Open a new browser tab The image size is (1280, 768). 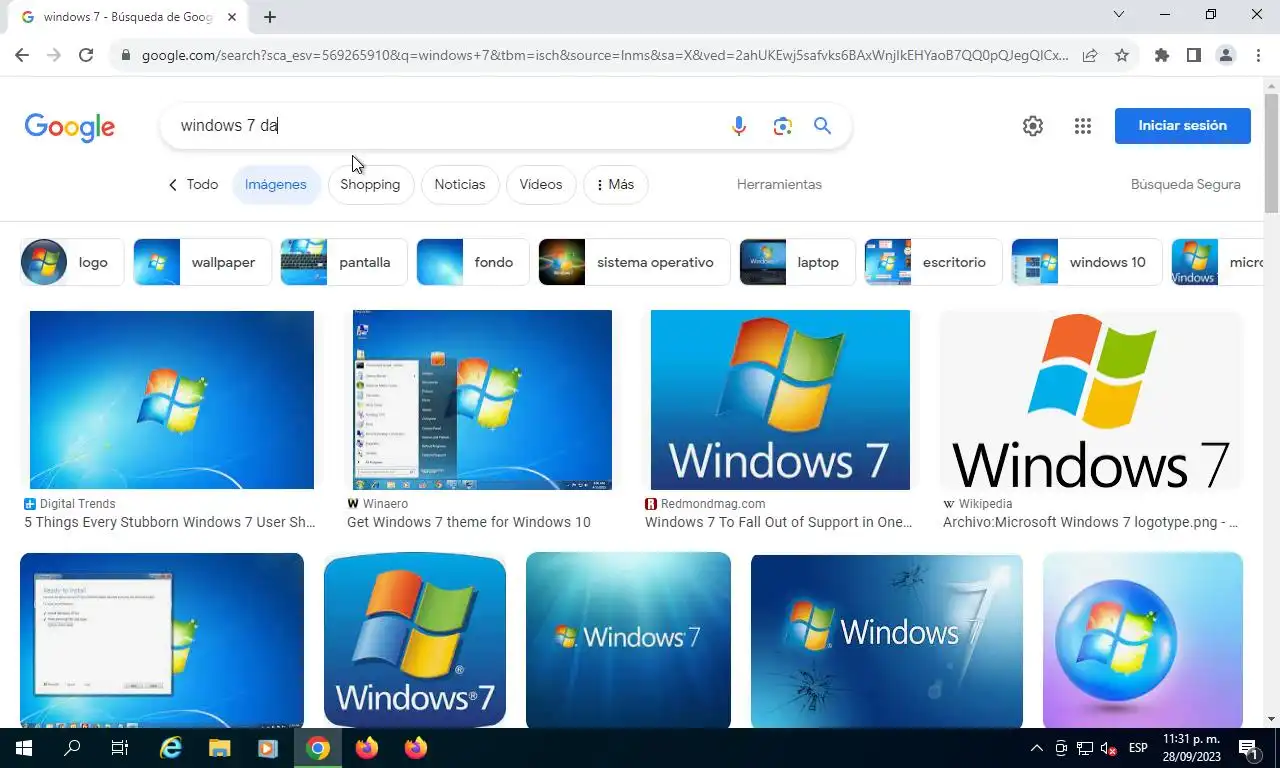[270, 17]
